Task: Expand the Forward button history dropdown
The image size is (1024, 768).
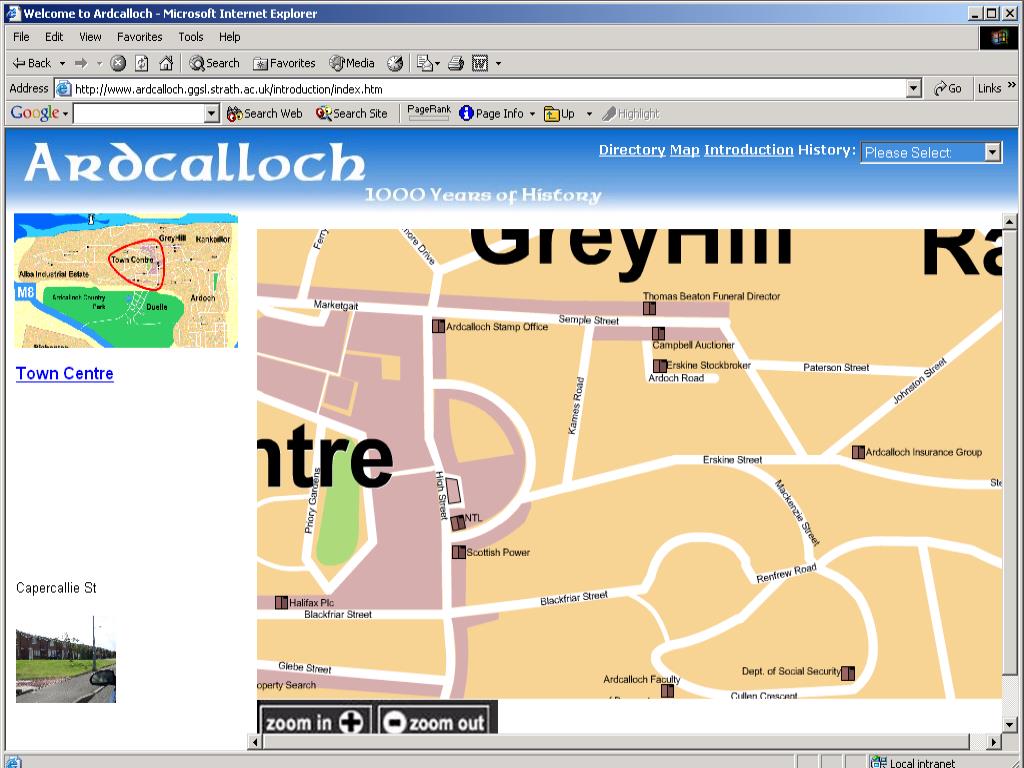Action: click(99, 63)
